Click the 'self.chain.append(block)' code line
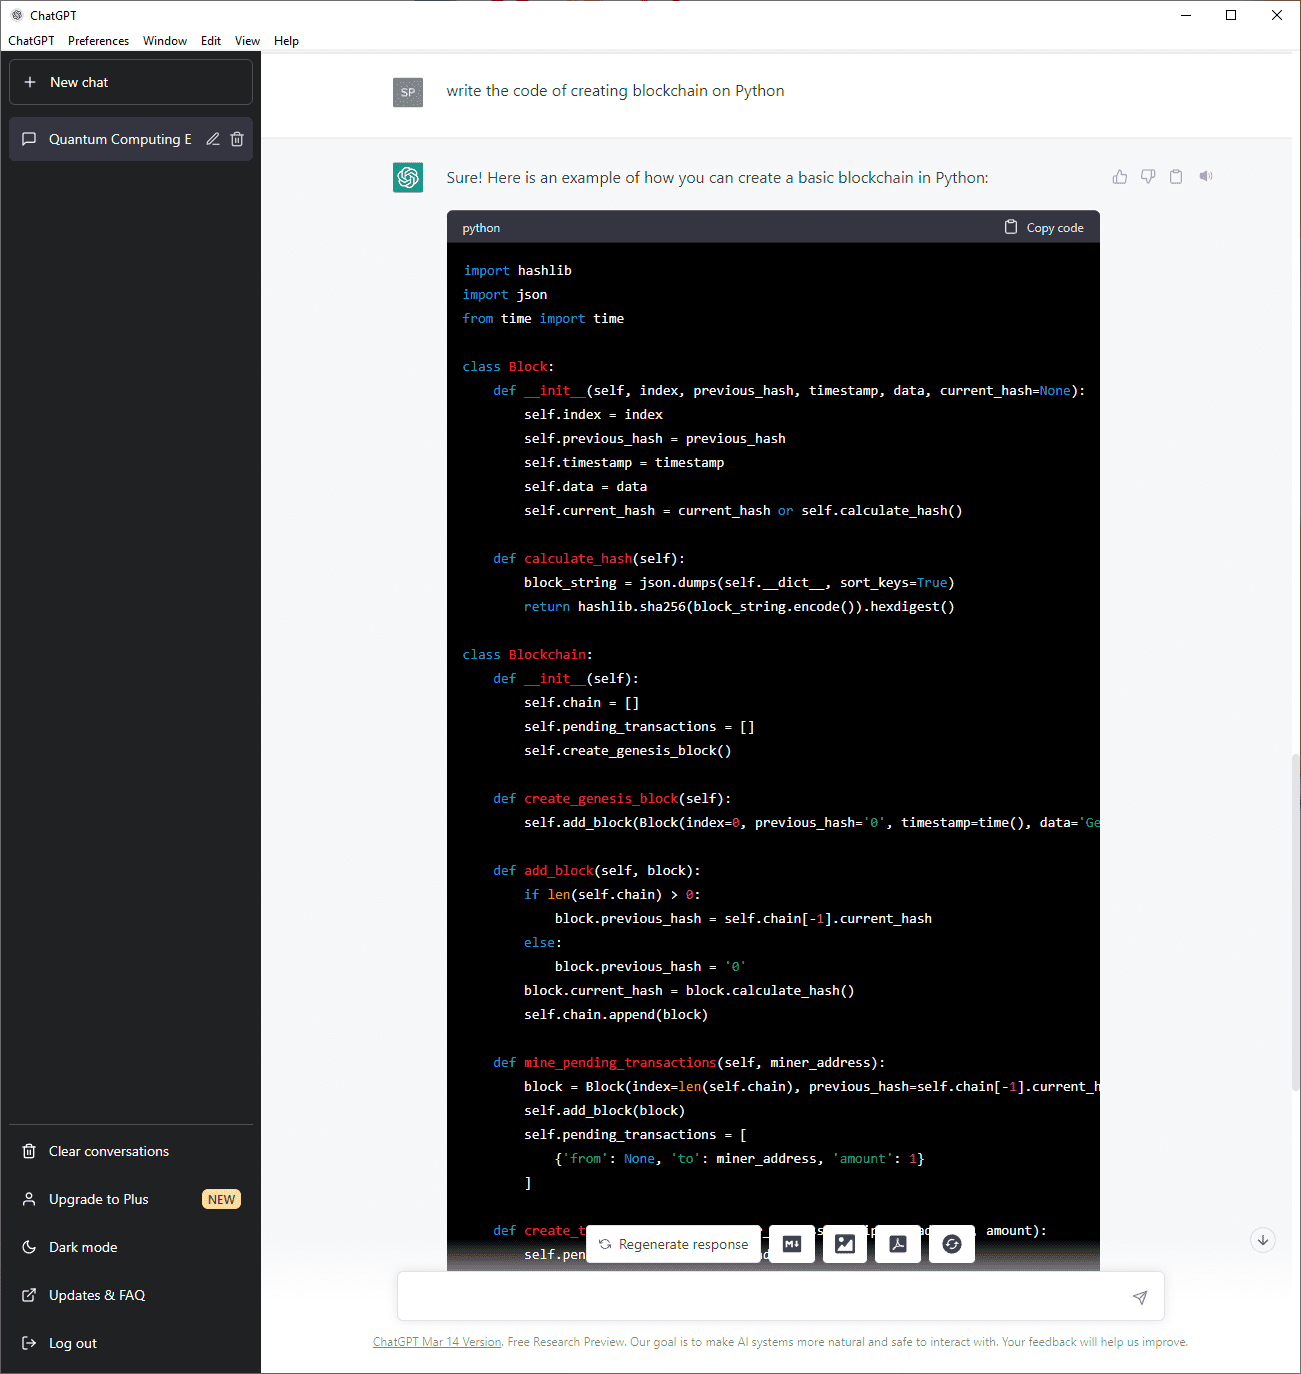This screenshot has height=1374, width=1301. point(616,1015)
